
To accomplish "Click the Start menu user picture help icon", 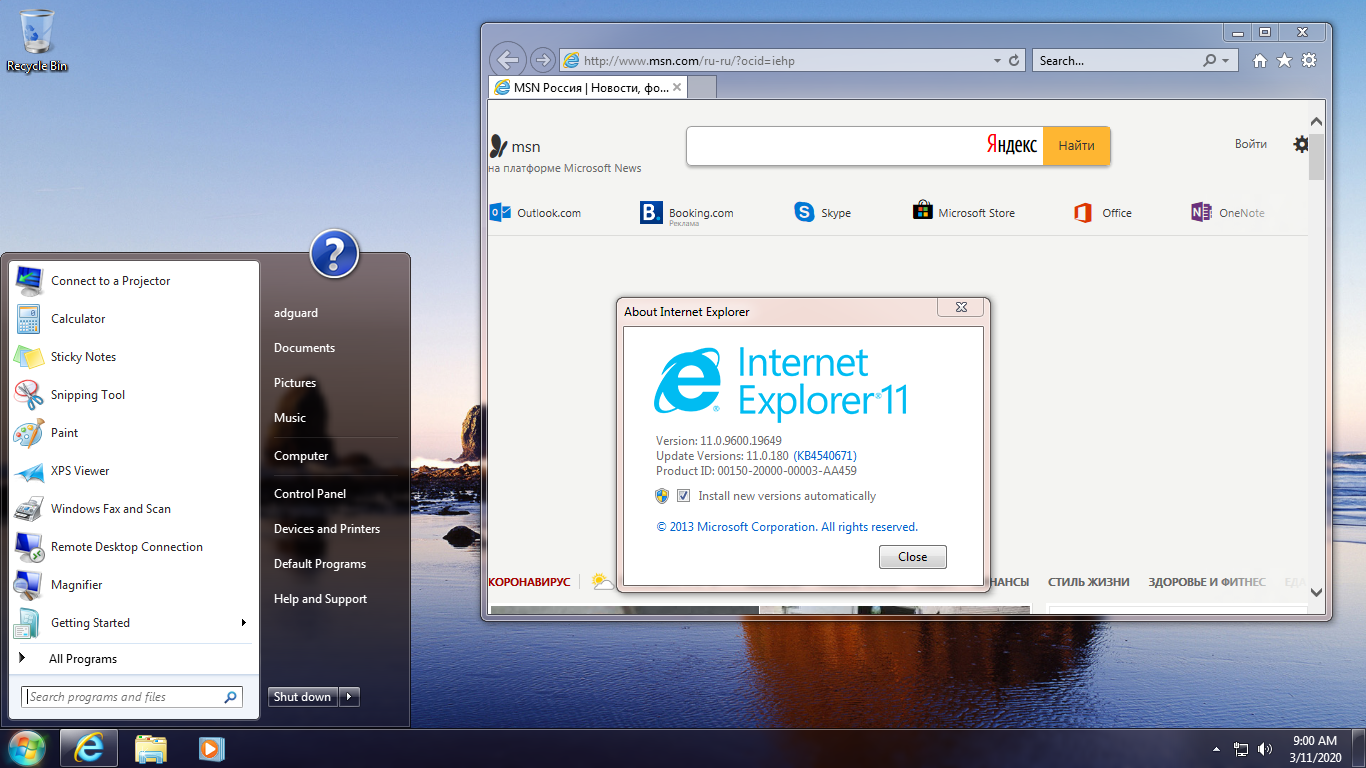I will 334,254.
